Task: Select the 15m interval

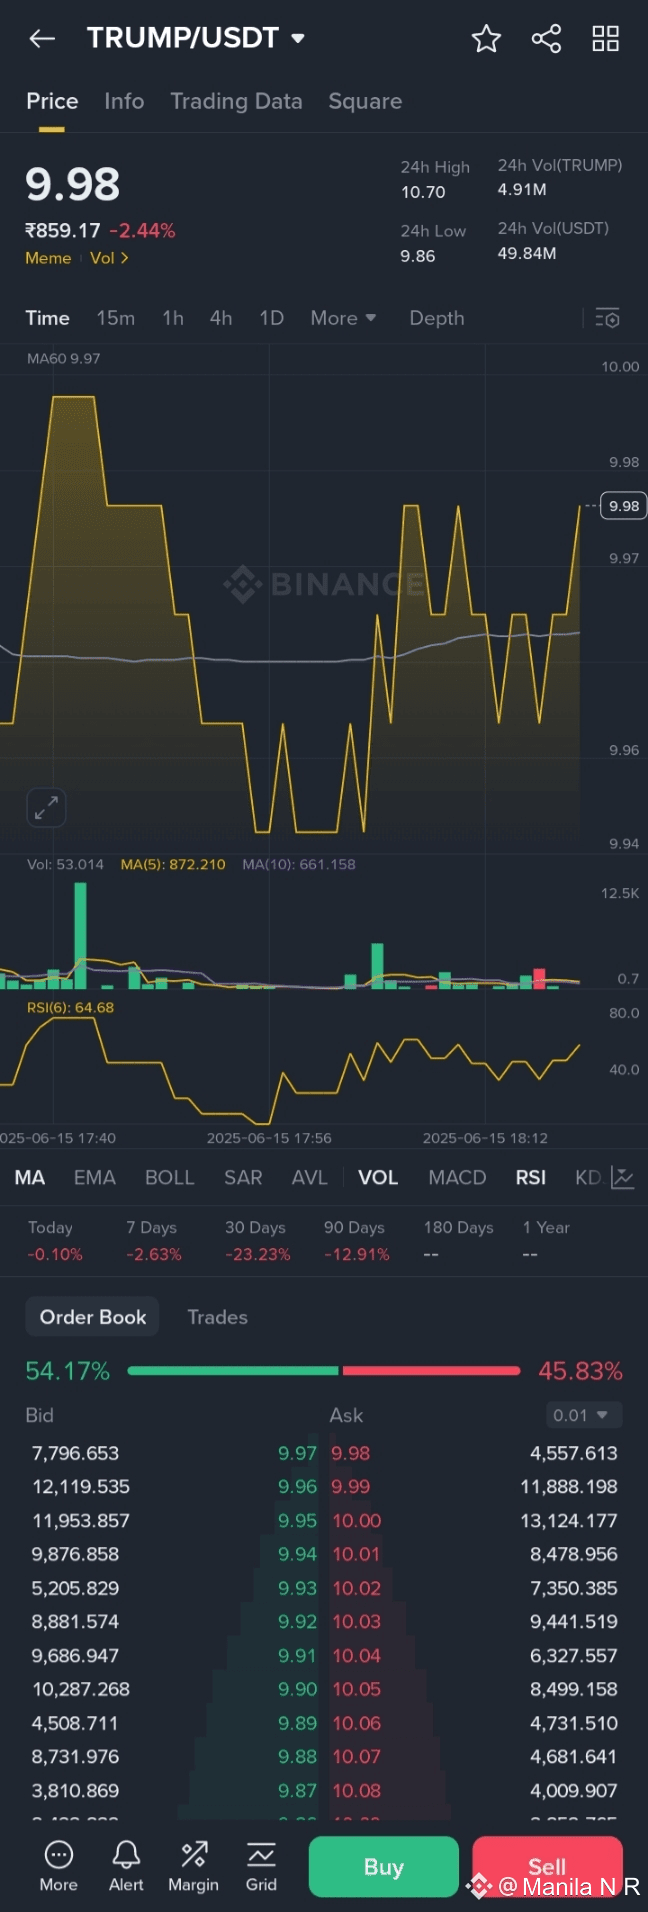Action: click(116, 318)
